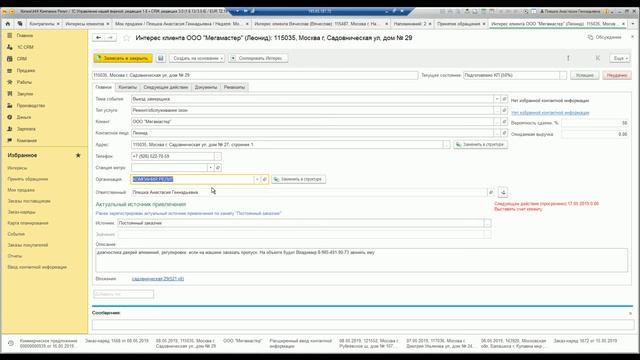The image size is (640, 360).
Task: Open Источник selection button
Action: [487, 223]
